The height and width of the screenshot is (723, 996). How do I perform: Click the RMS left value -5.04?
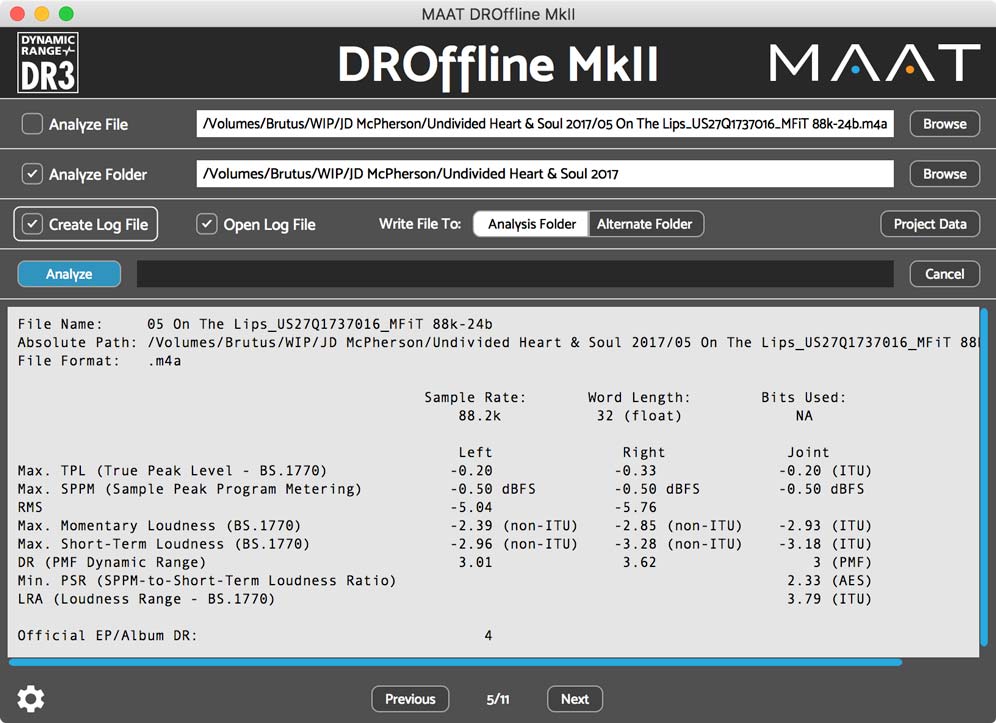tap(471, 508)
